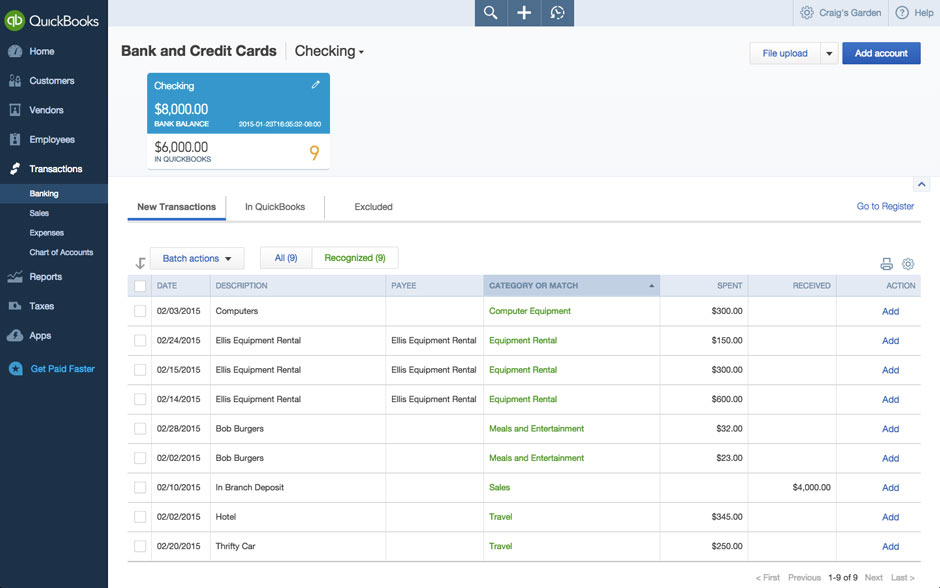The image size is (940, 588).
Task: Click Go to Register link
Action: (885, 206)
